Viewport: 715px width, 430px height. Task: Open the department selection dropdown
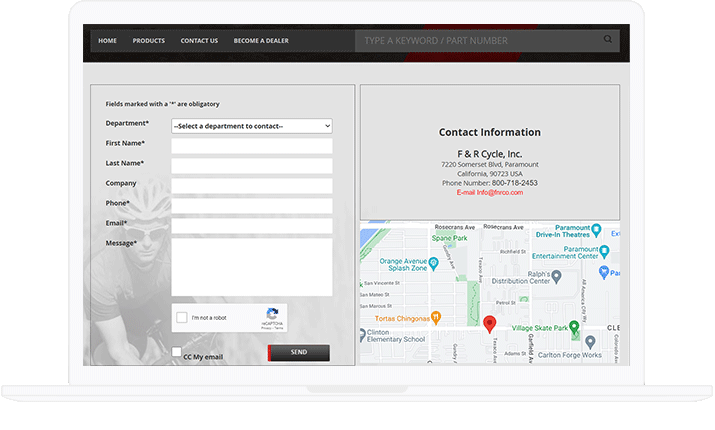point(251,126)
